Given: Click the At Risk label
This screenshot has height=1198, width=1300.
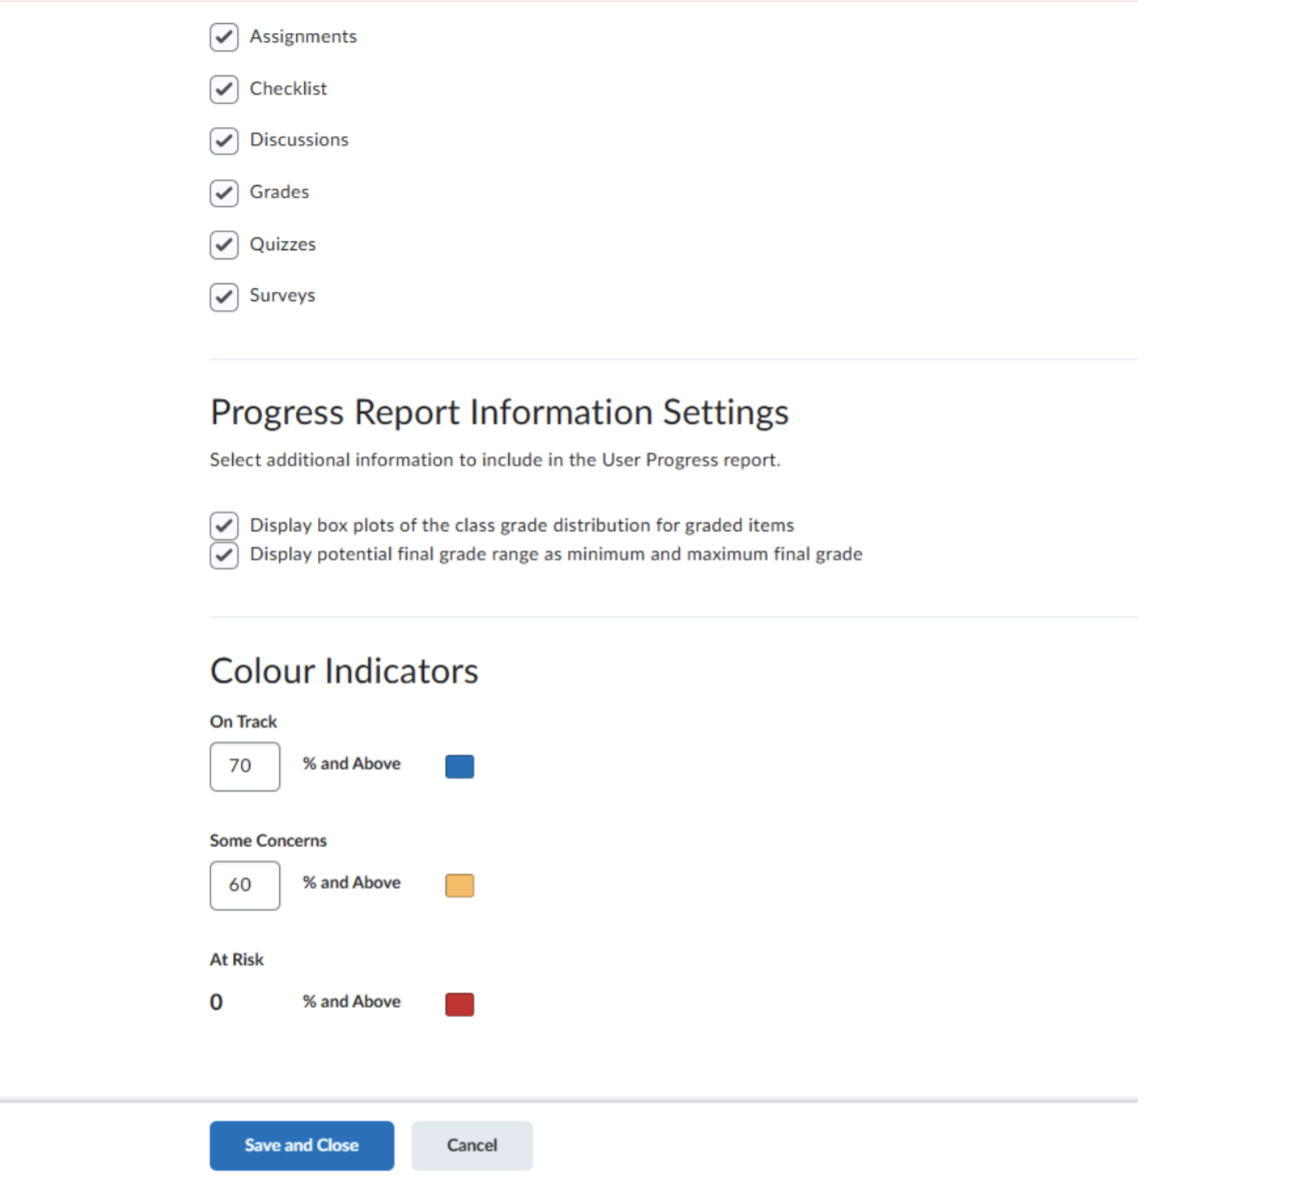Looking at the screenshot, I should coord(237,960).
